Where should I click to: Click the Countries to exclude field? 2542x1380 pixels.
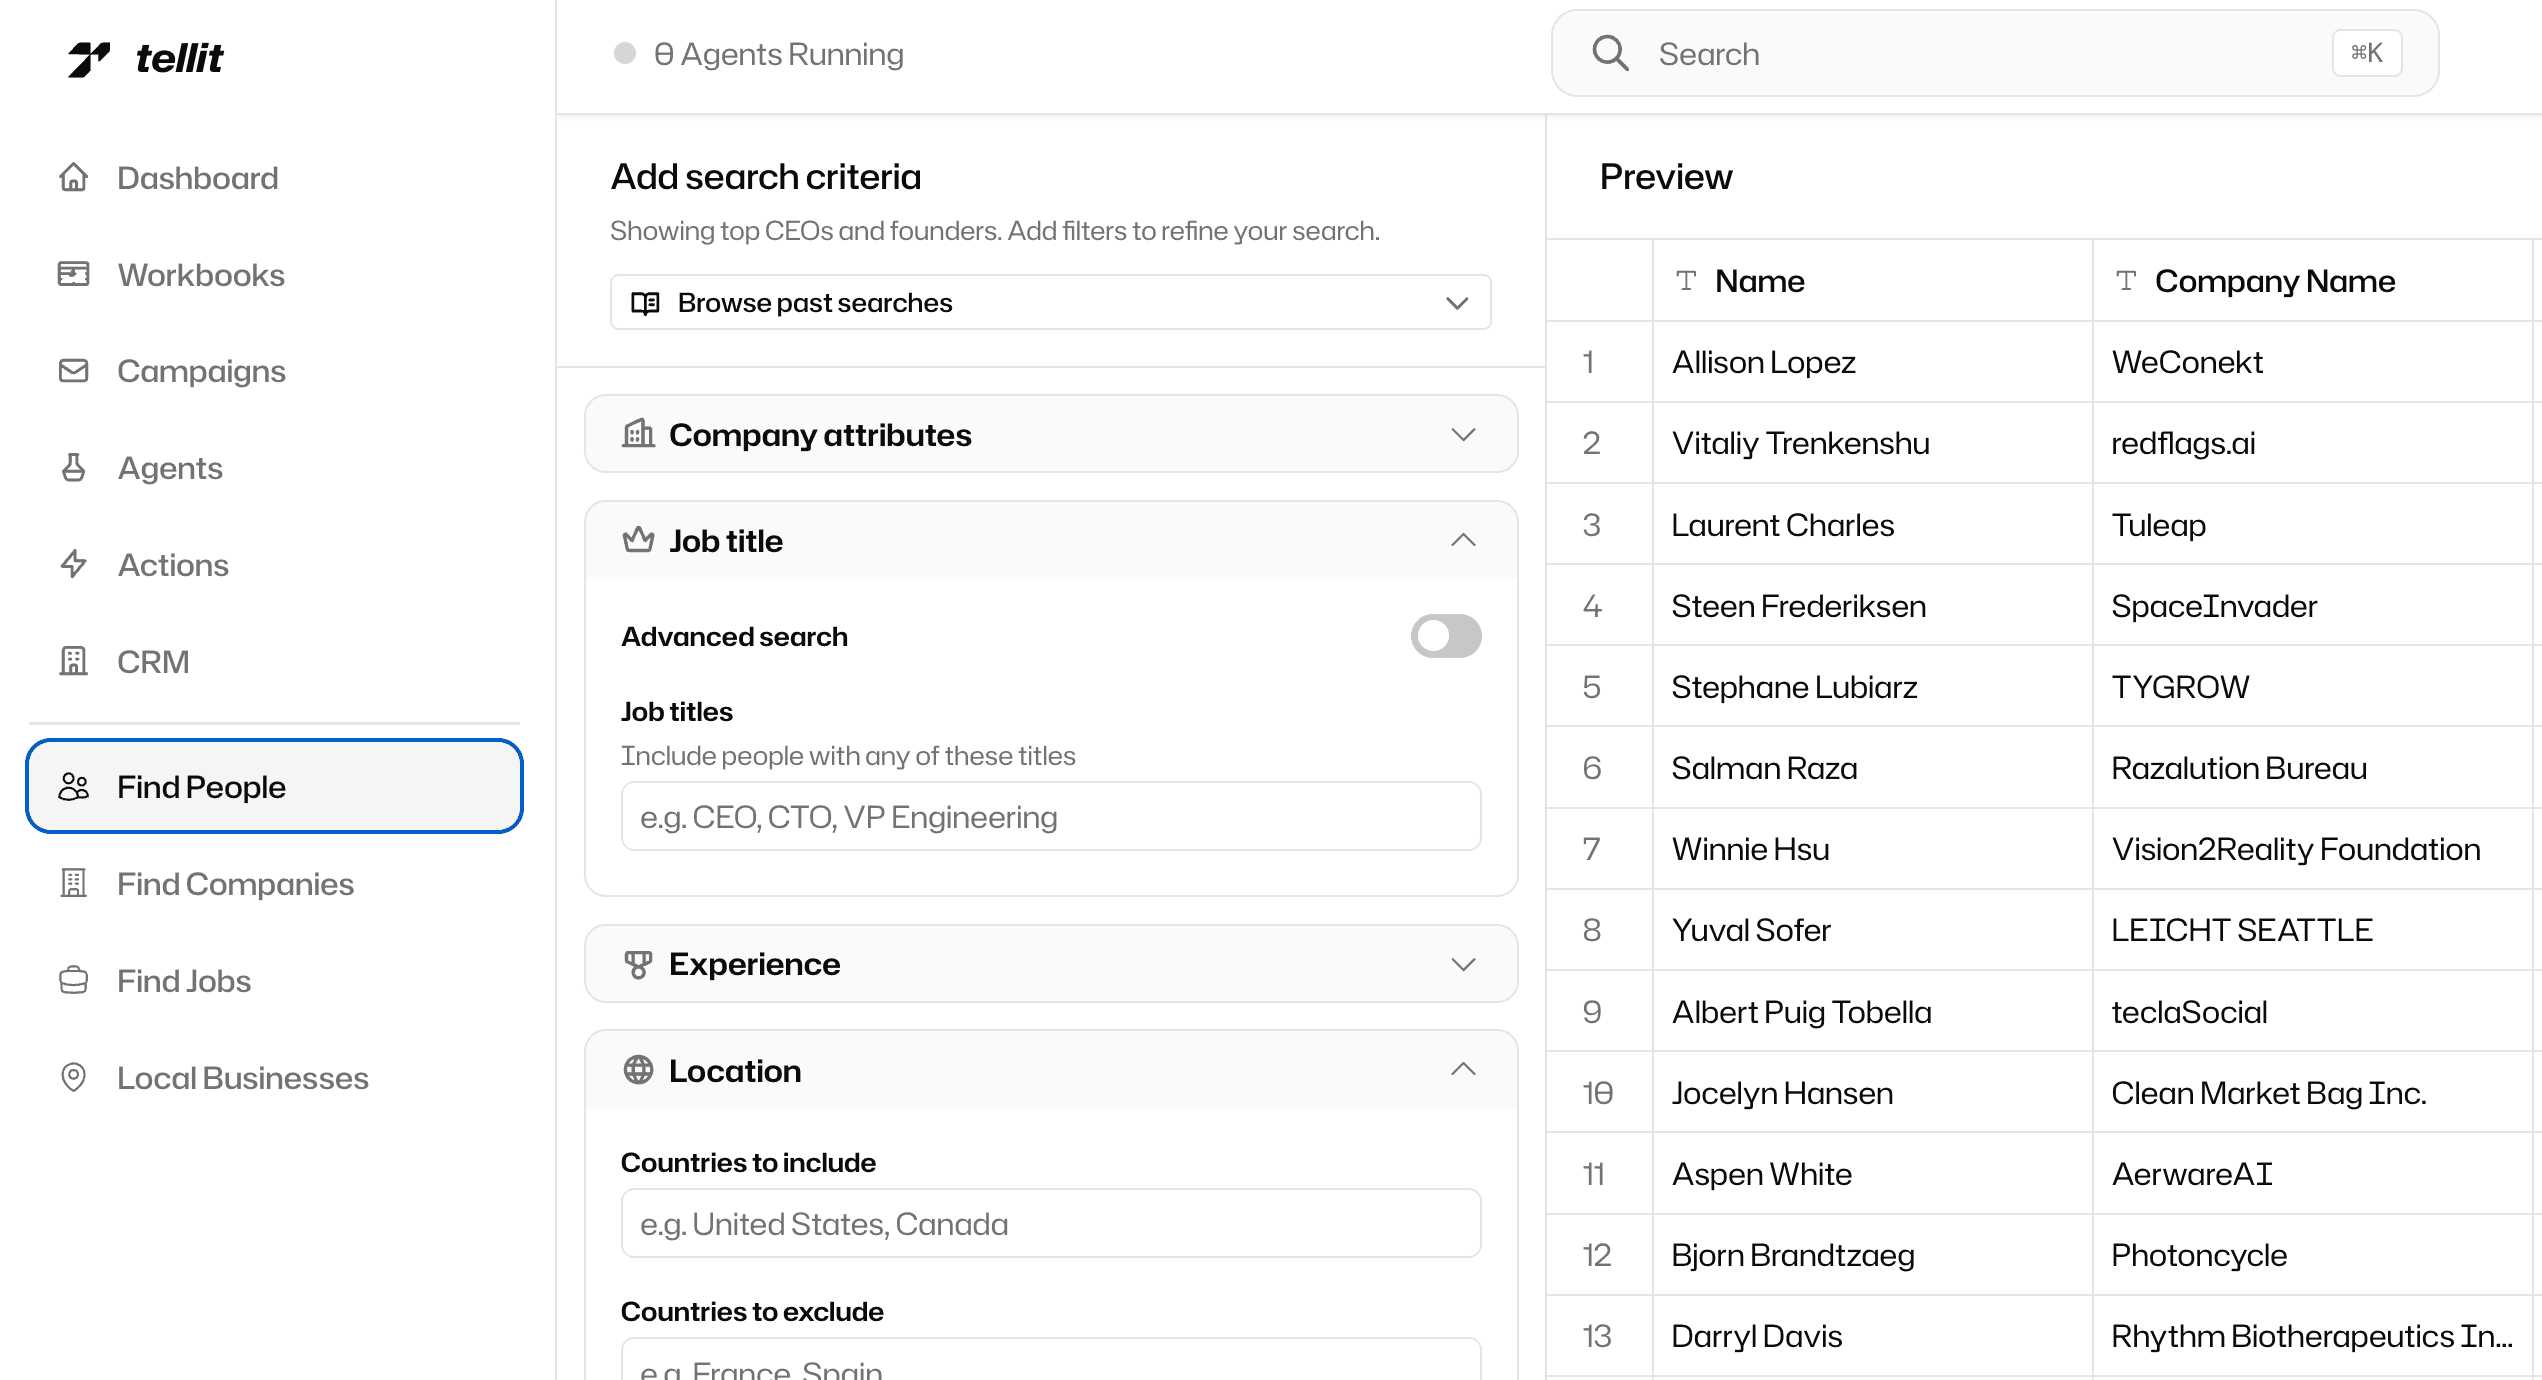point(1050,1359)
